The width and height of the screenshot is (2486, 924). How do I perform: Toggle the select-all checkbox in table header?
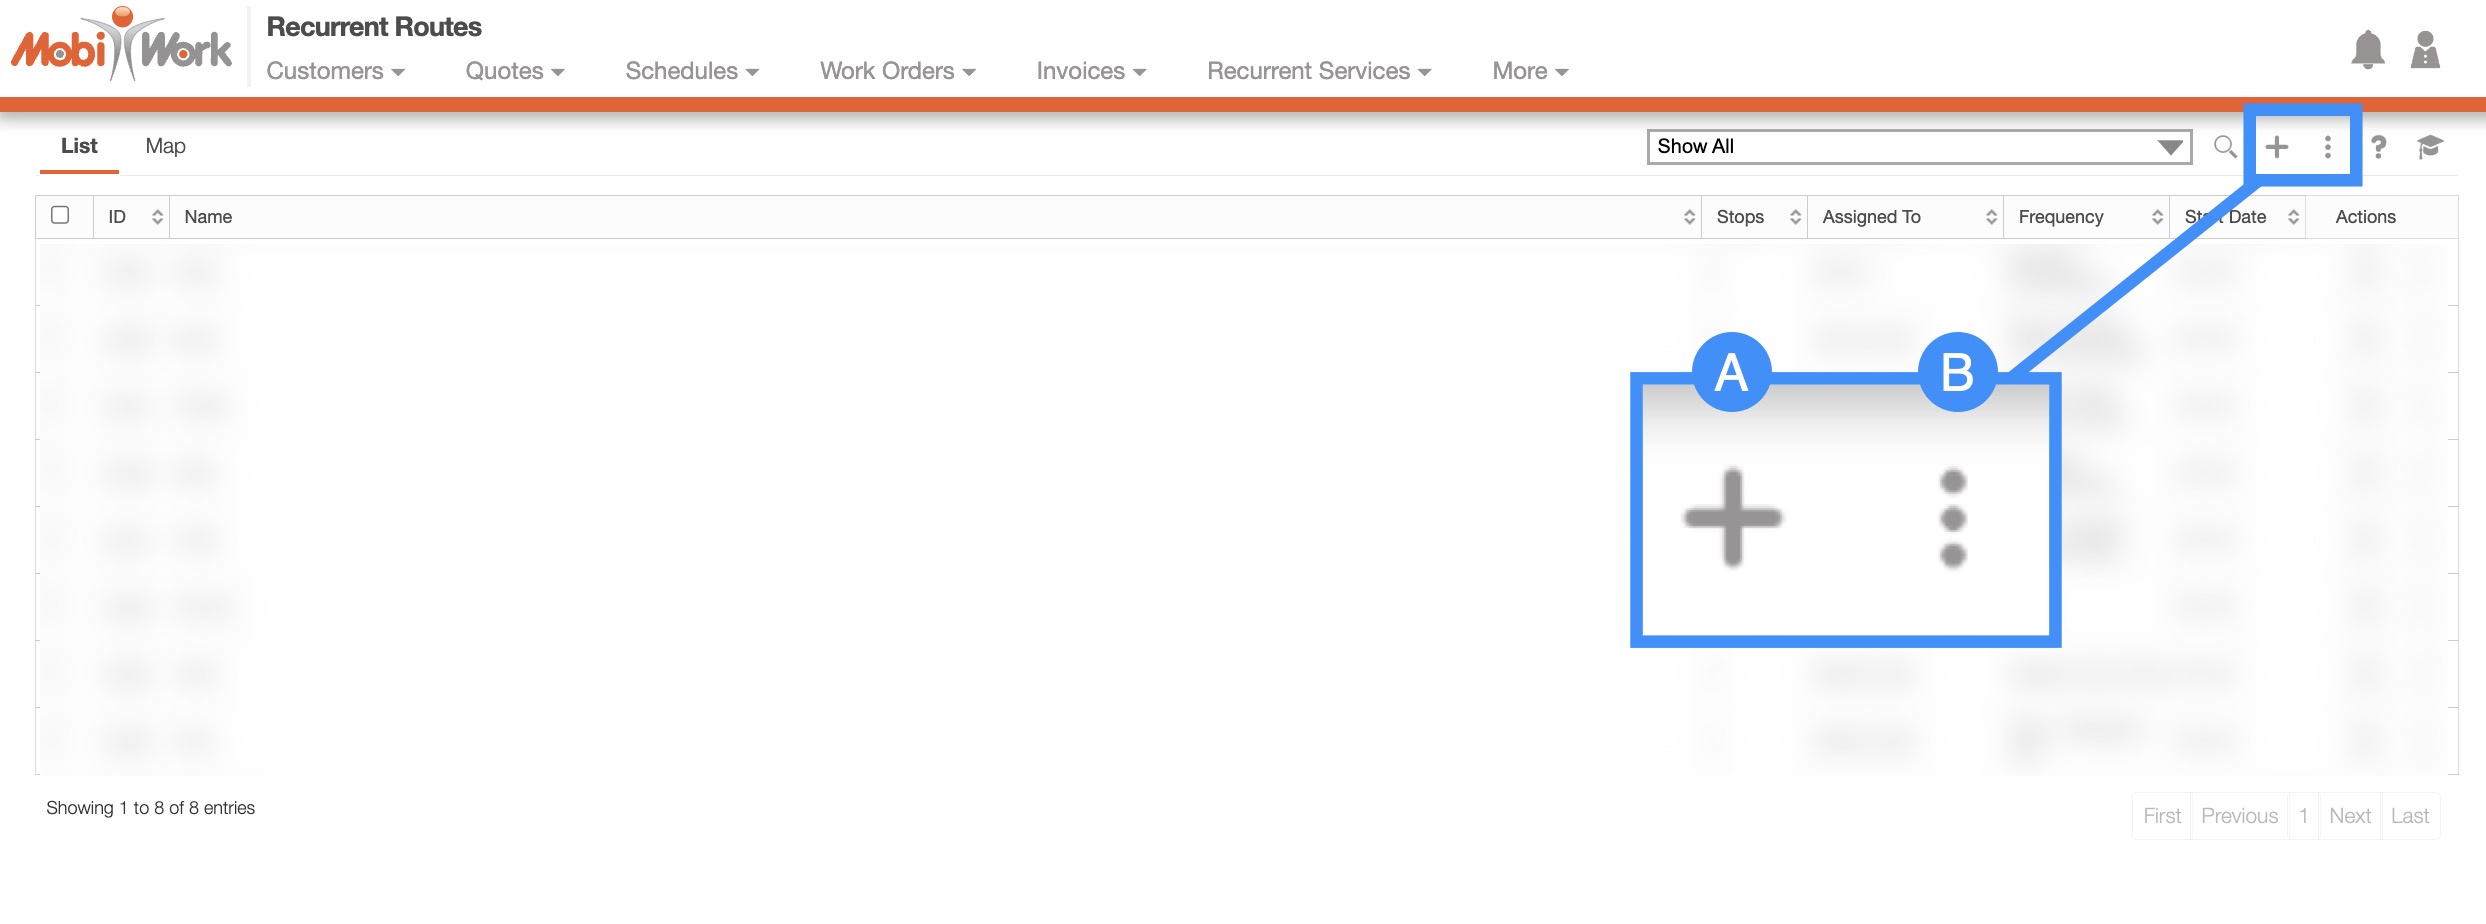coord(60,215)
